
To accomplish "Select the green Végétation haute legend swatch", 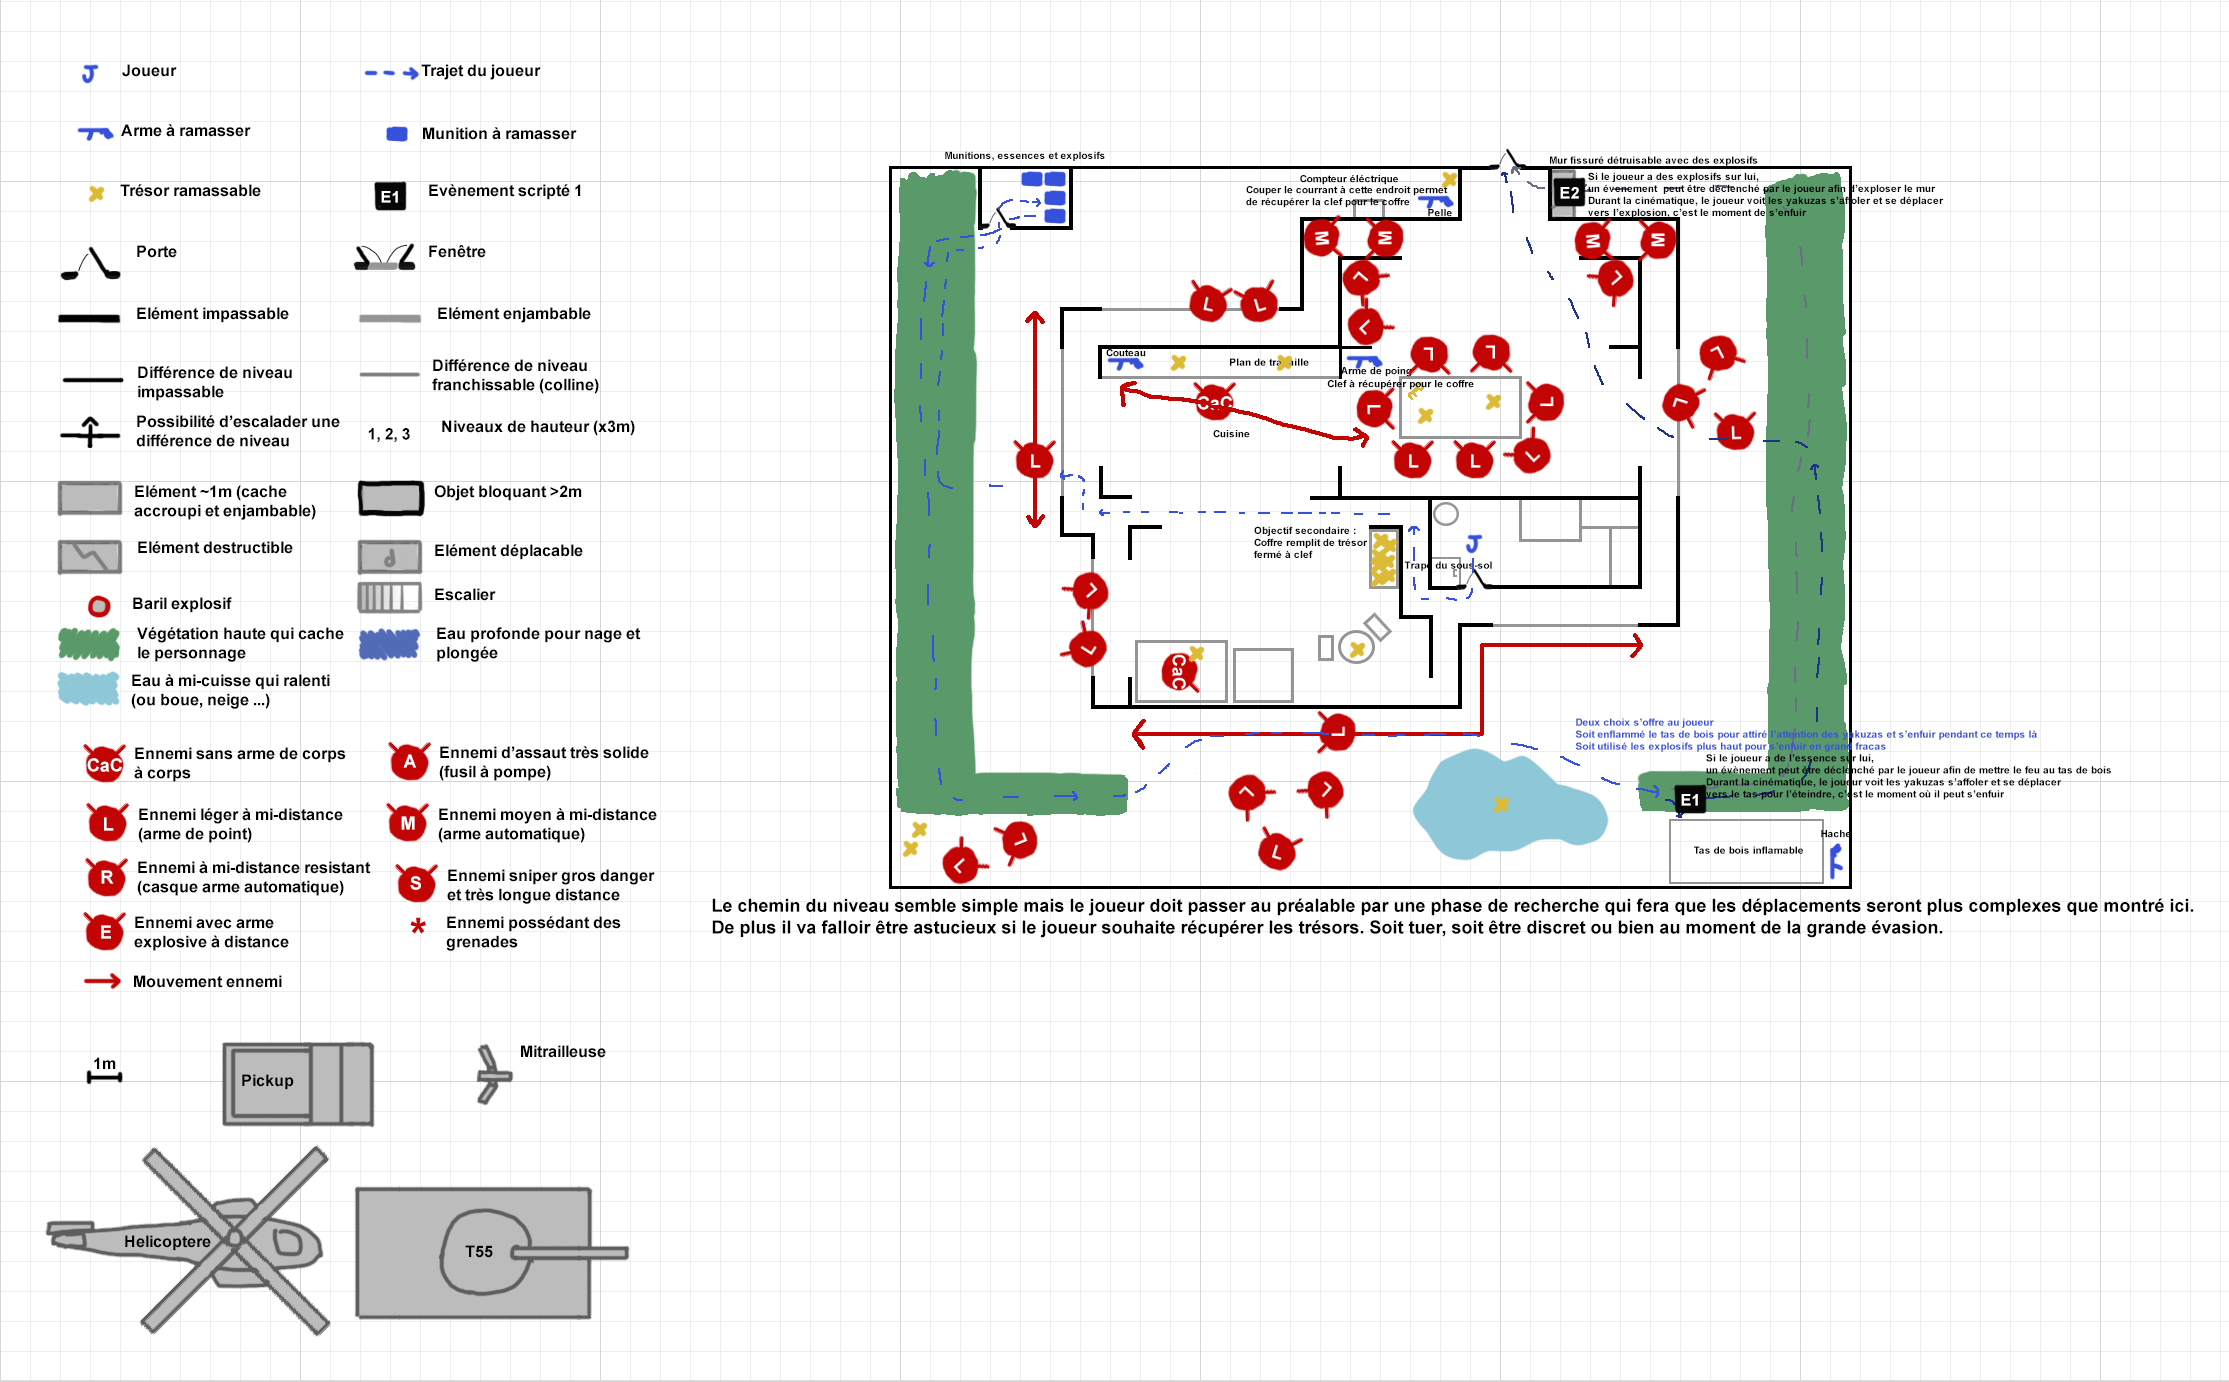I will point(89,644).
